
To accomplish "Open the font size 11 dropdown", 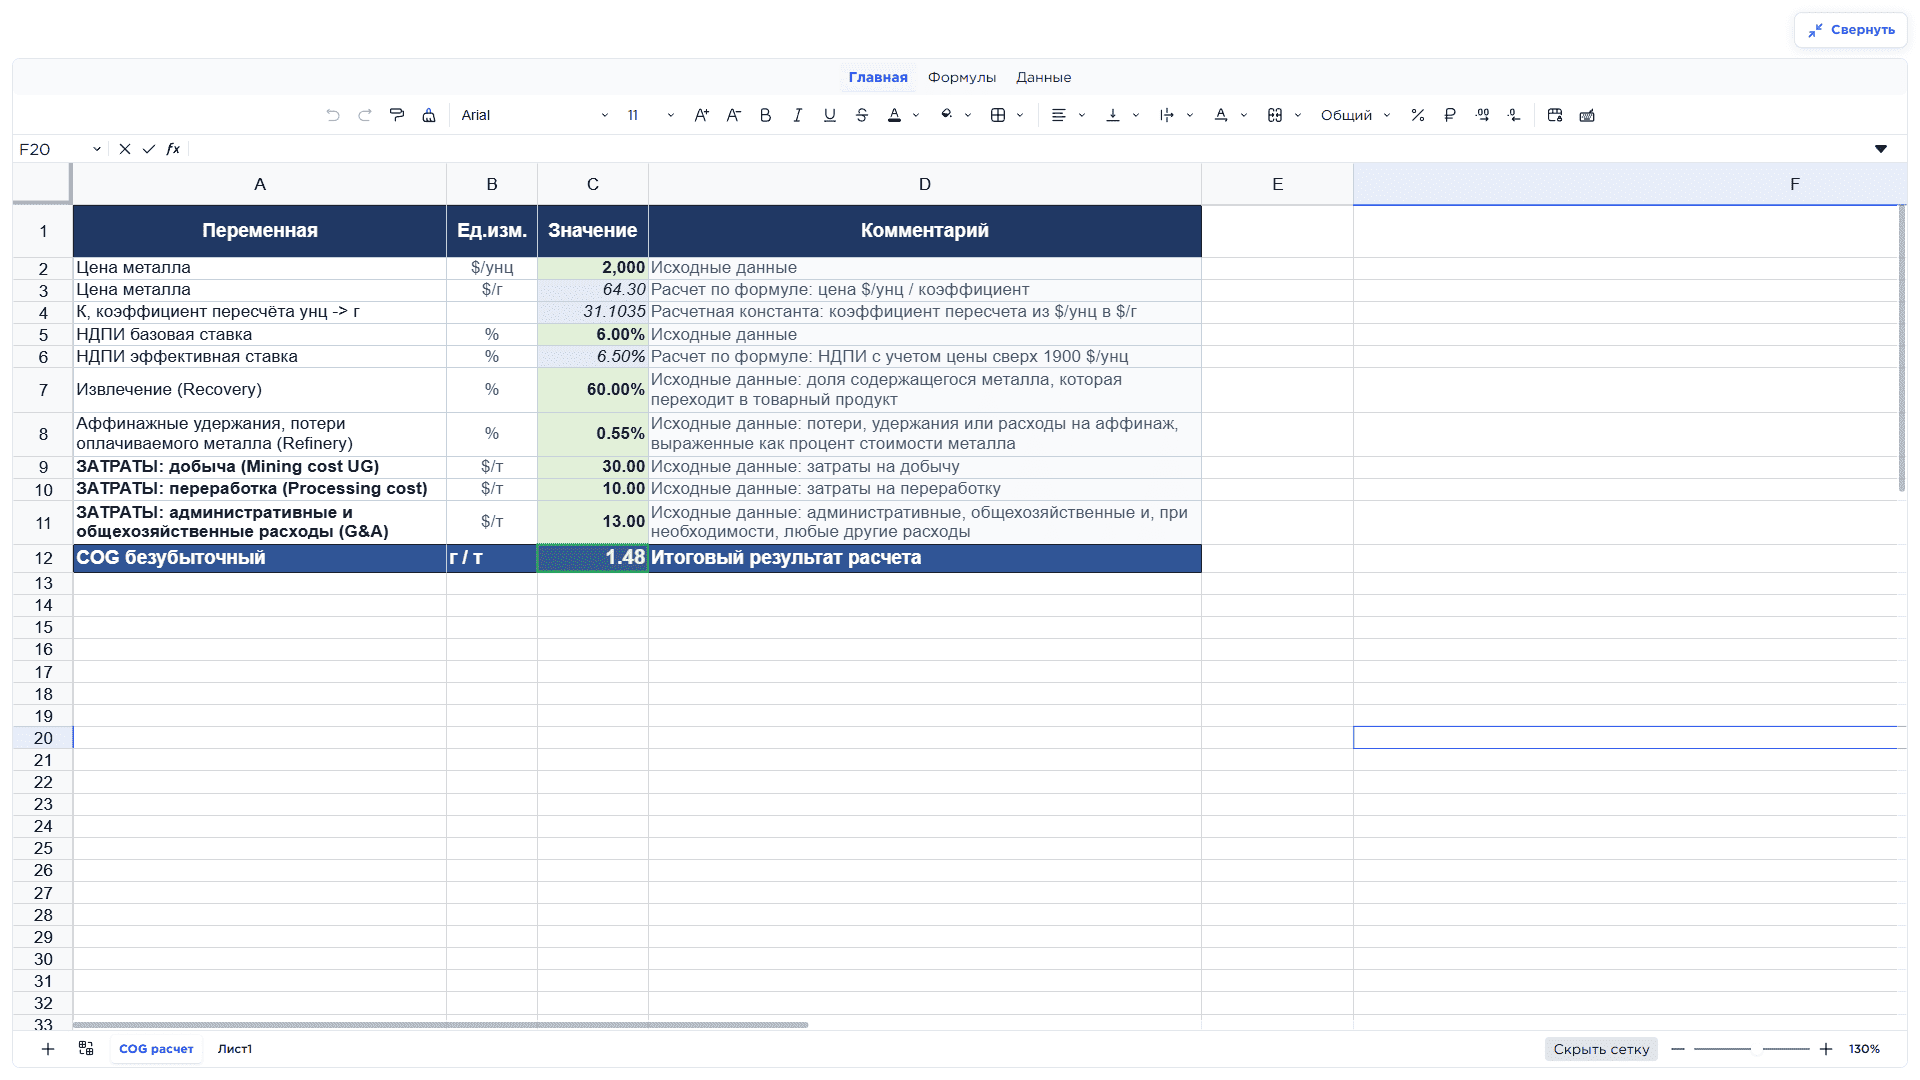I will point(651,115).
